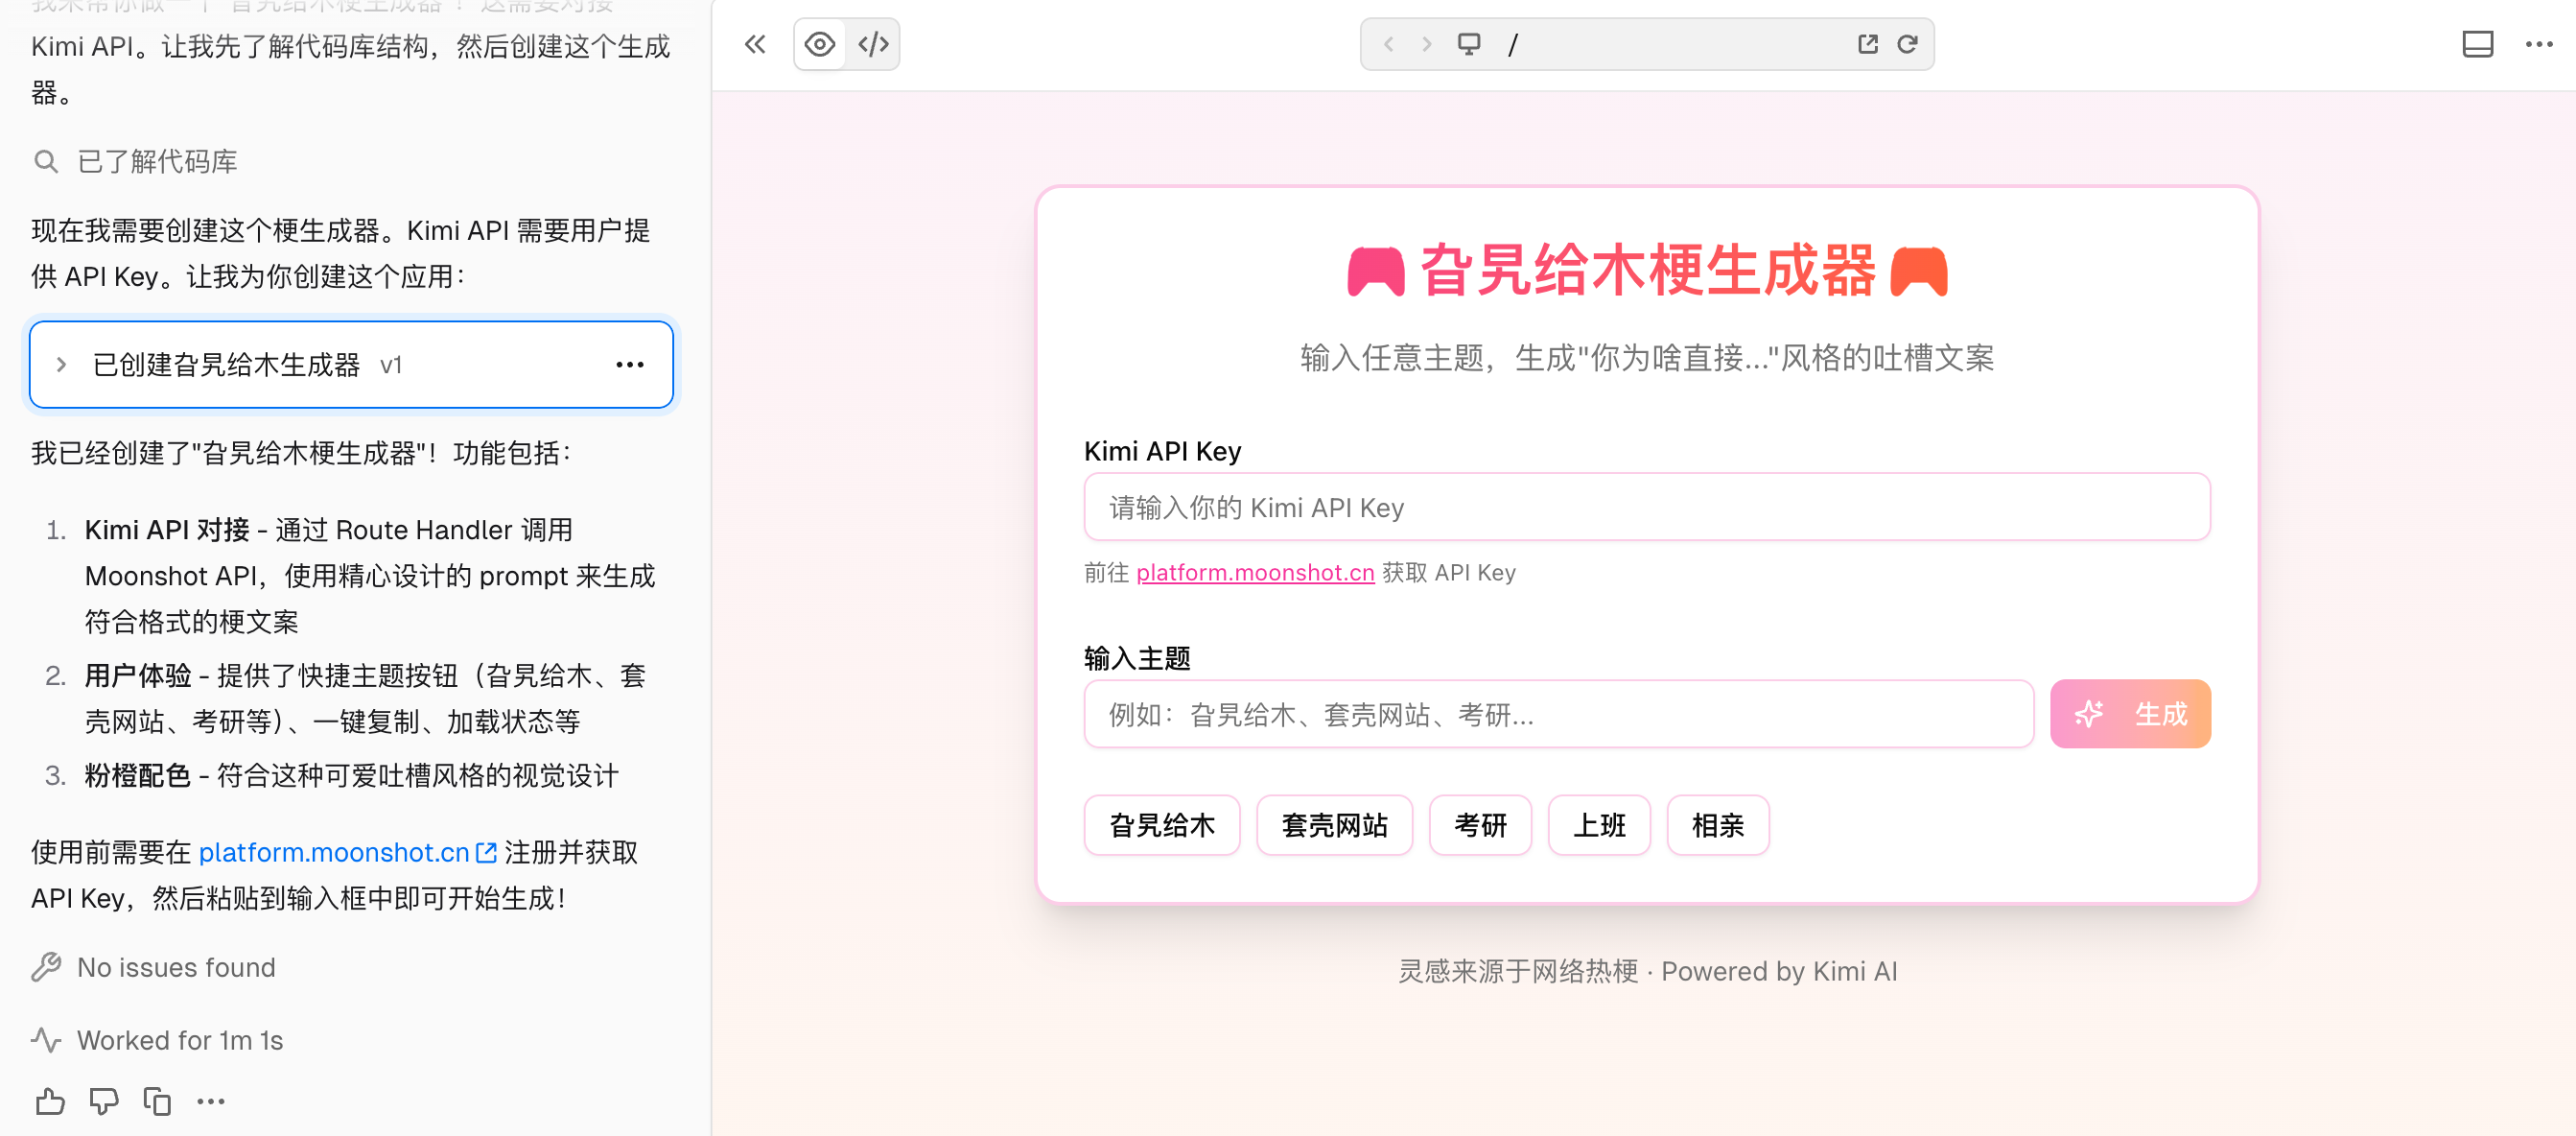The width and height of the screenshot is (2576, 1136).
Task: Open the forward navigation arrow in preview
Action: click(x=1425, y=44)
